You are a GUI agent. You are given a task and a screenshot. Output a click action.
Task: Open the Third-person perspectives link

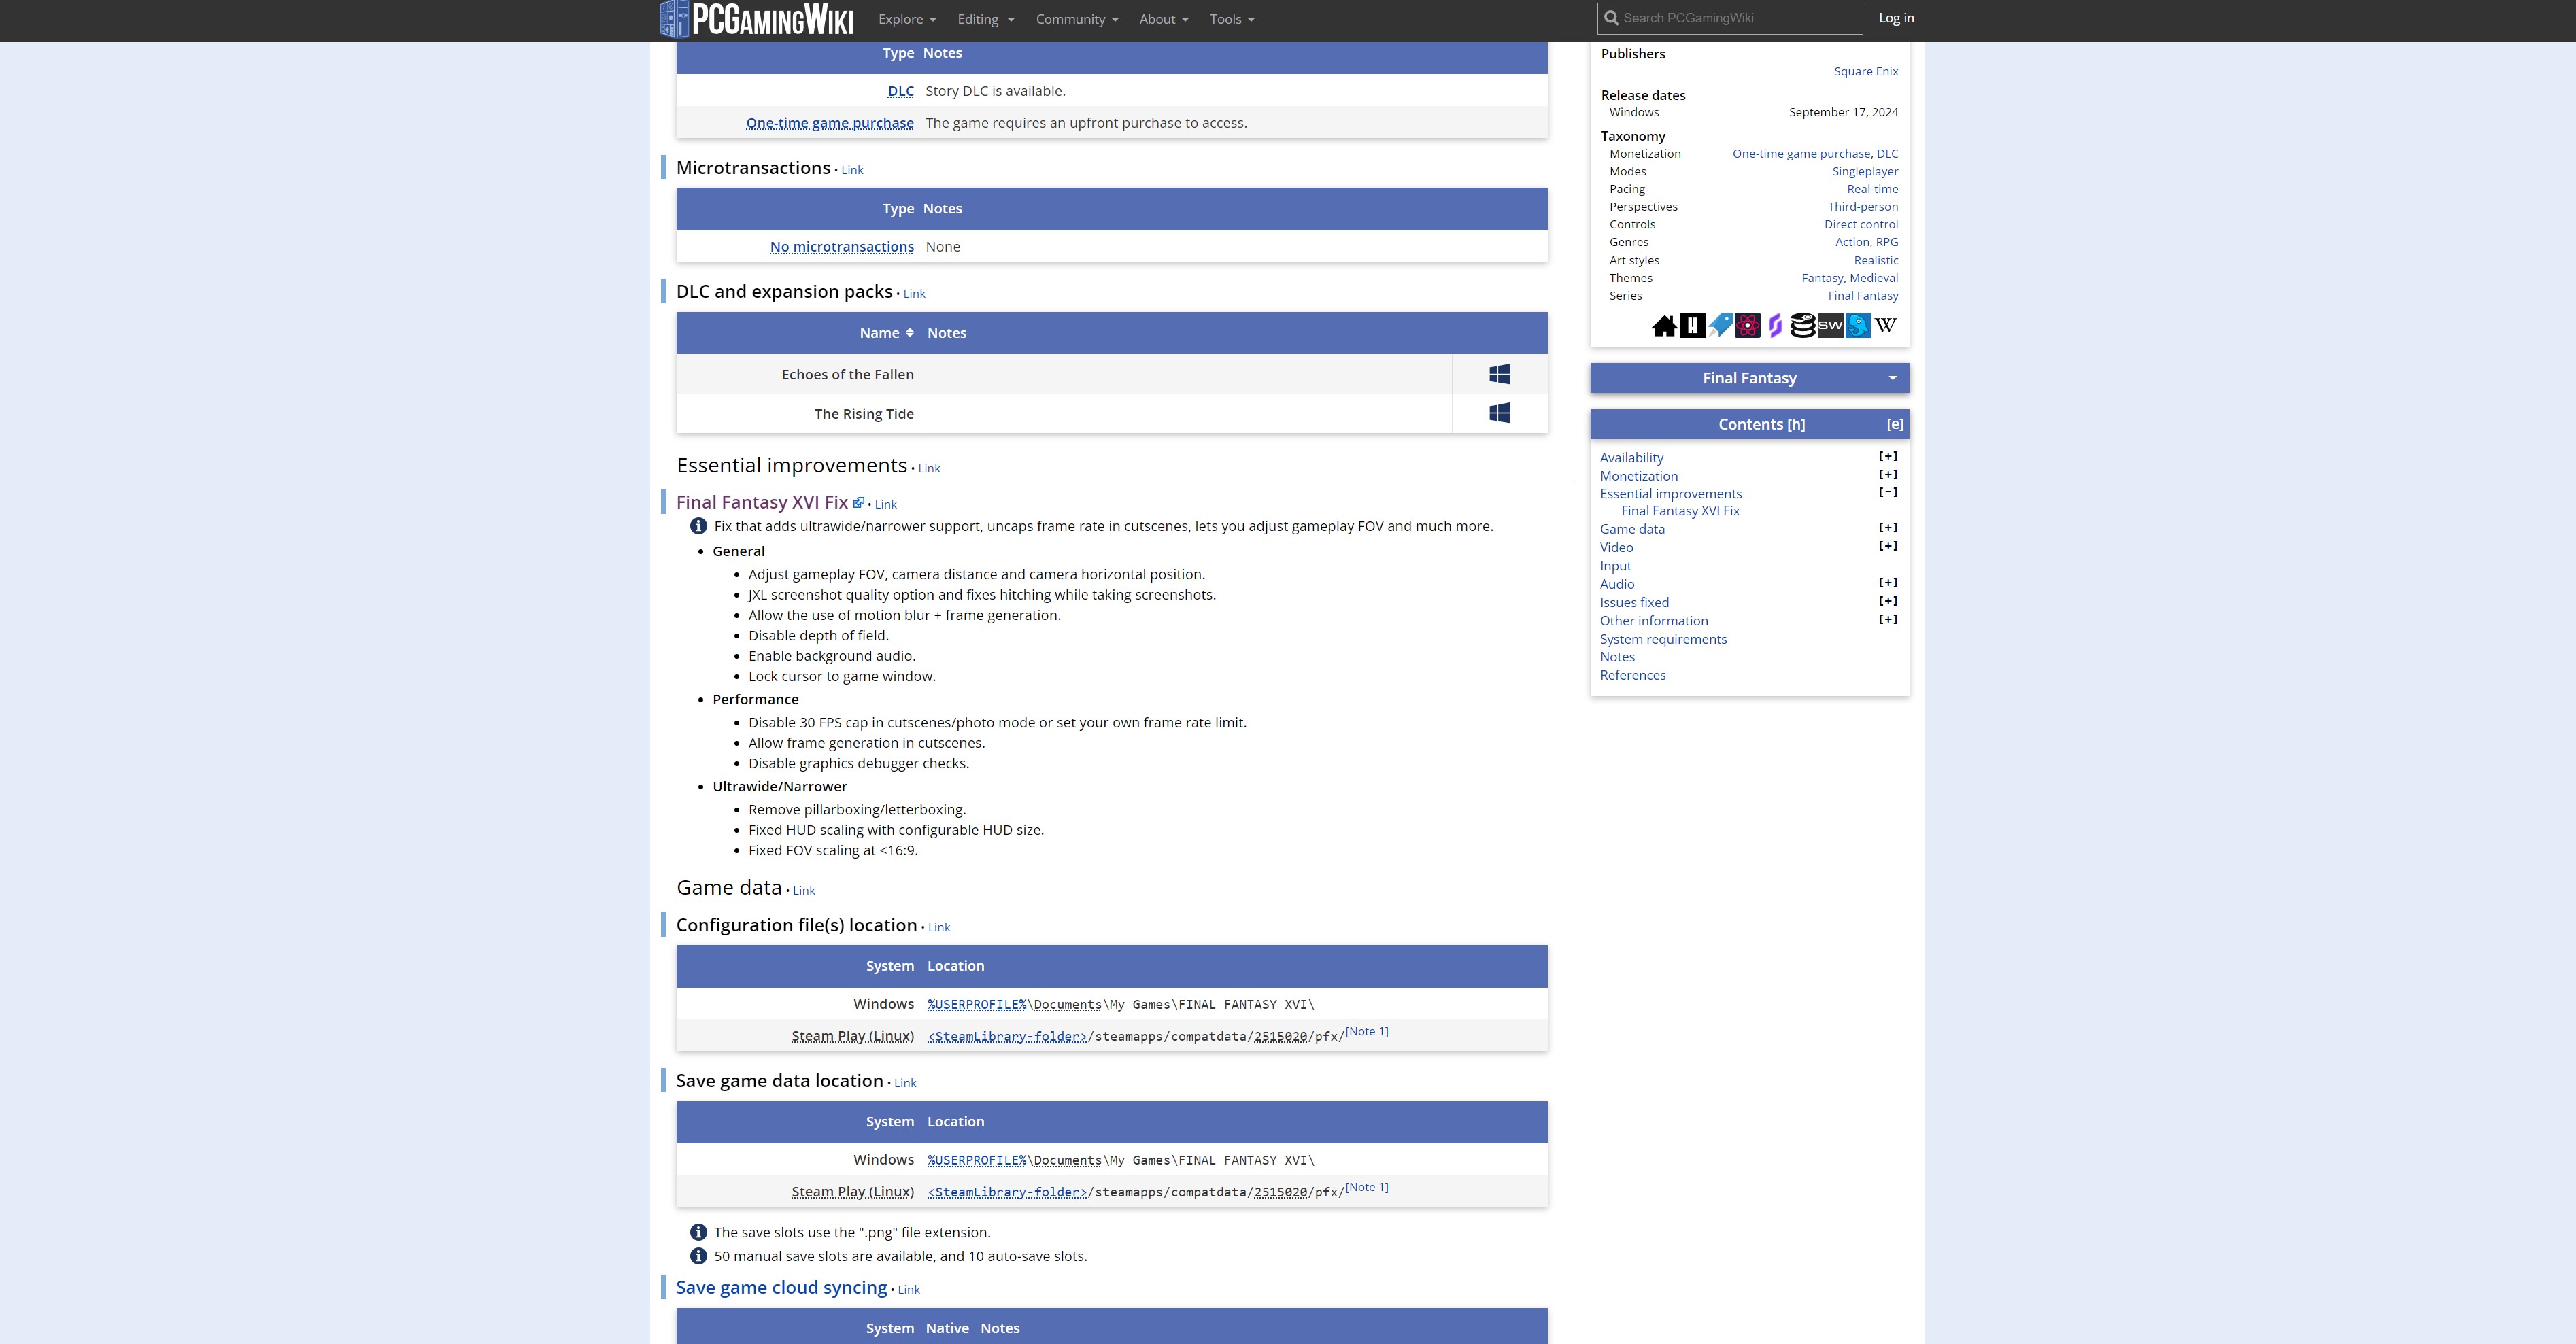[x=1862, y=207]
